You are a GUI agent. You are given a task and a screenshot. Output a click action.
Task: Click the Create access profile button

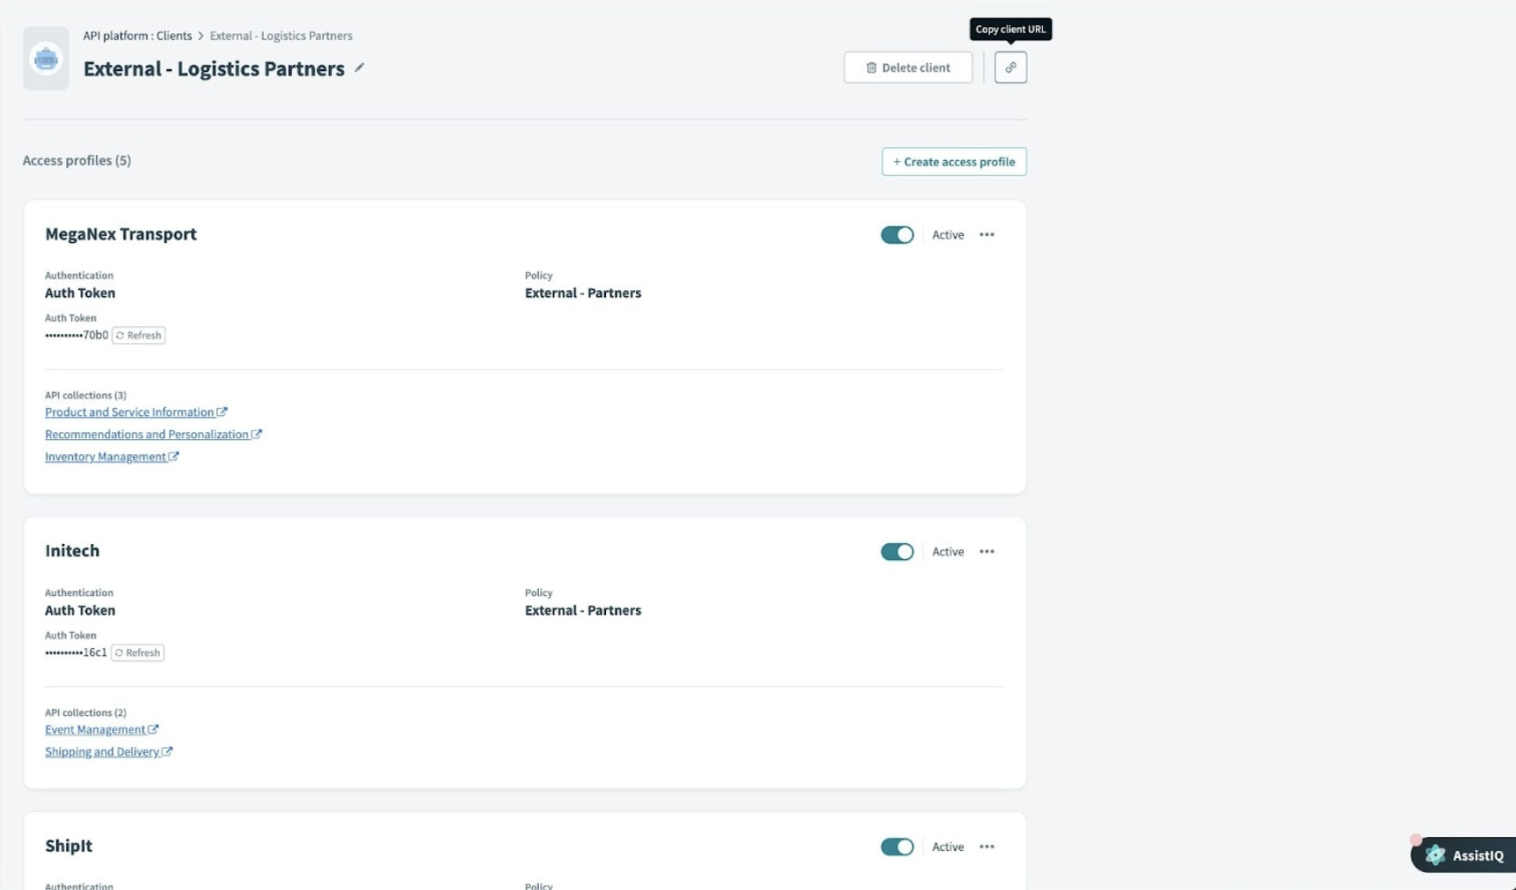tap(952, 161)
